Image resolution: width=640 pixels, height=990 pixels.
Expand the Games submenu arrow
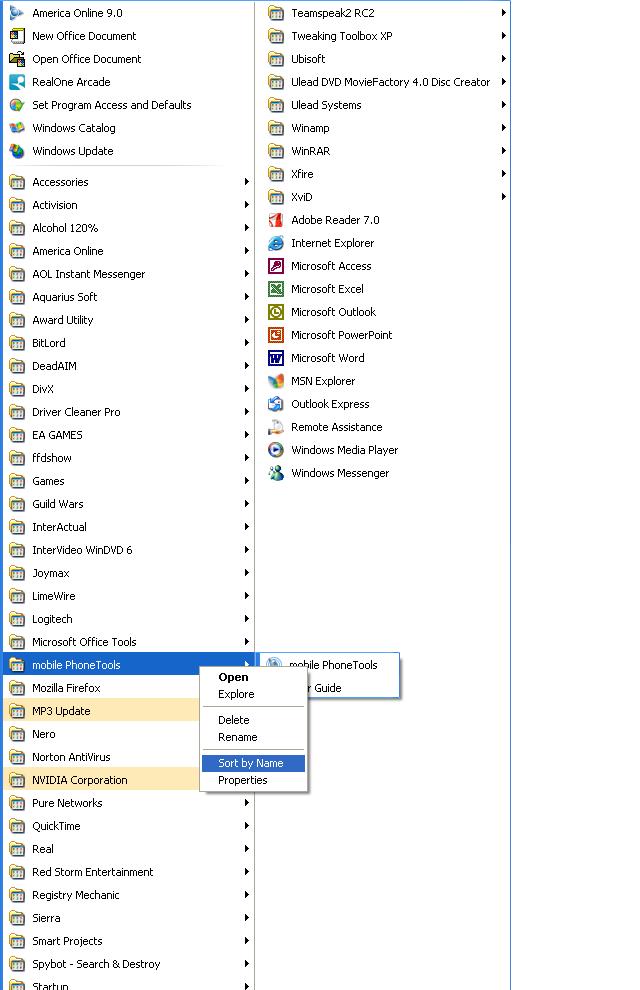[247, 481]
